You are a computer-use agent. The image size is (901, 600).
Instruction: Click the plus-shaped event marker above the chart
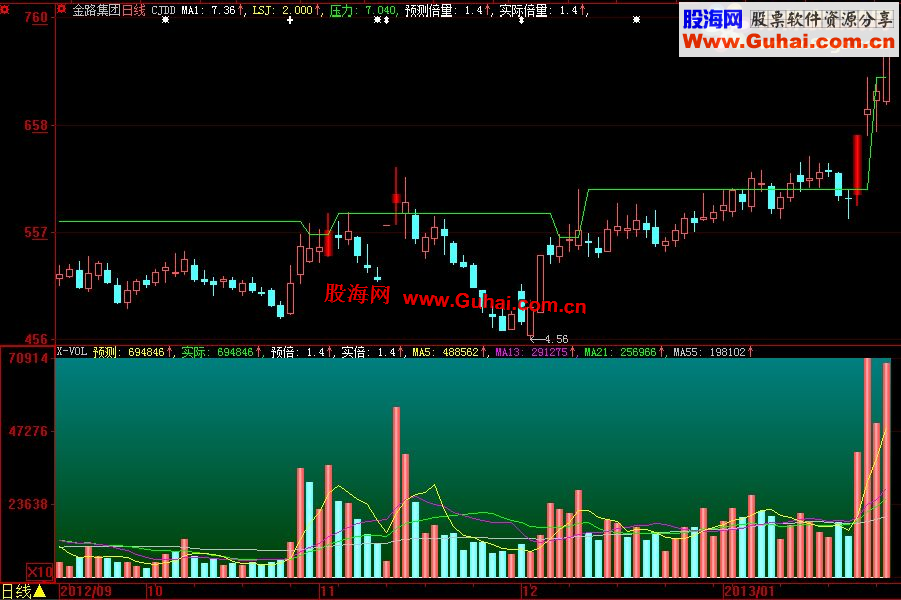click(x=290, y=20)
